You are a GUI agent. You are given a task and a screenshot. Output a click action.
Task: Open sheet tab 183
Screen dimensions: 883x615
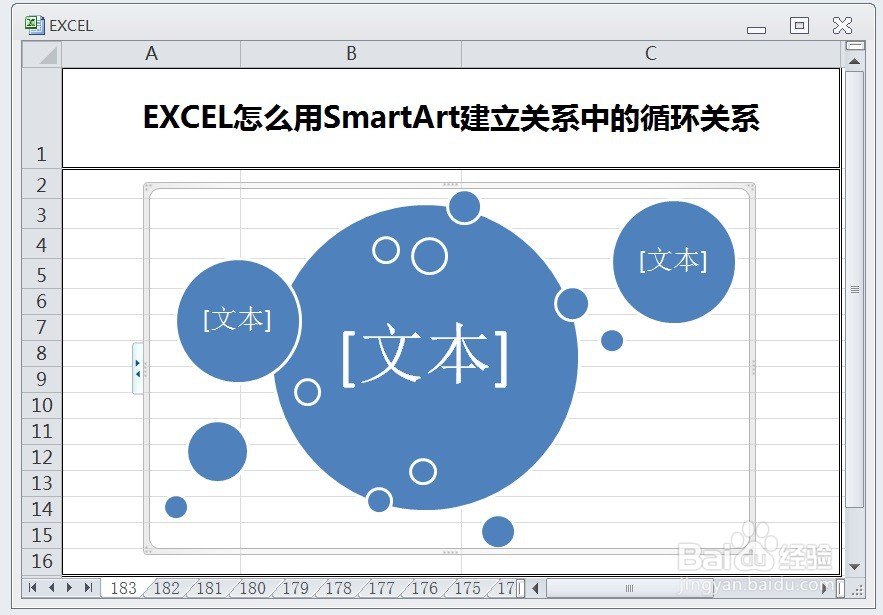[x=123, y=588]
